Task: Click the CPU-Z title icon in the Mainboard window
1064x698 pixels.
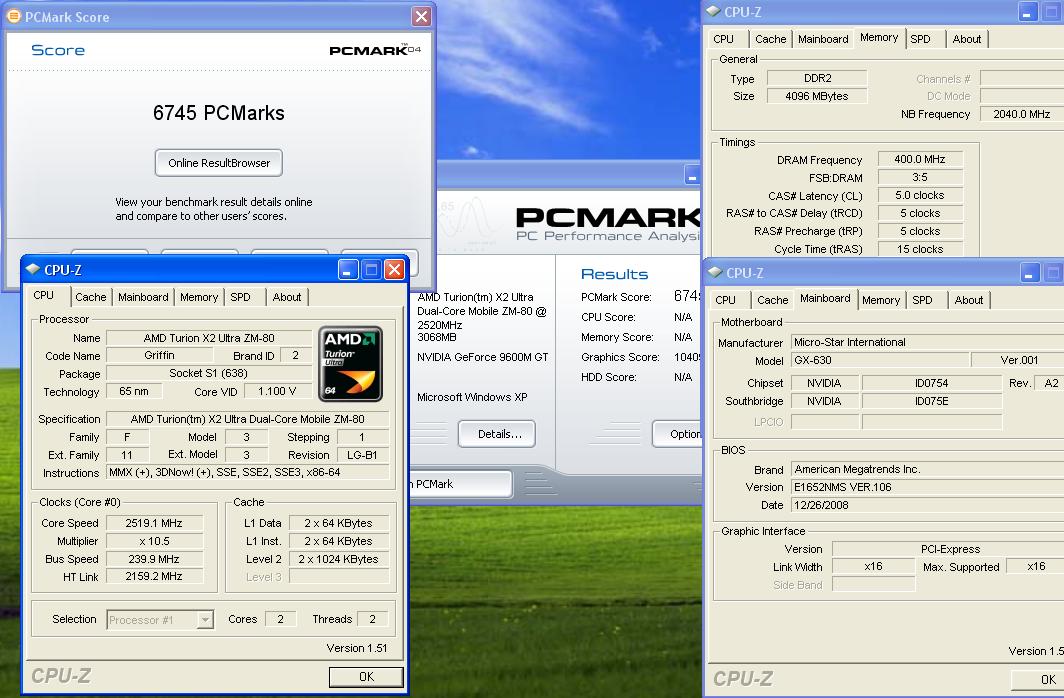Action: (x=715, y=273)
